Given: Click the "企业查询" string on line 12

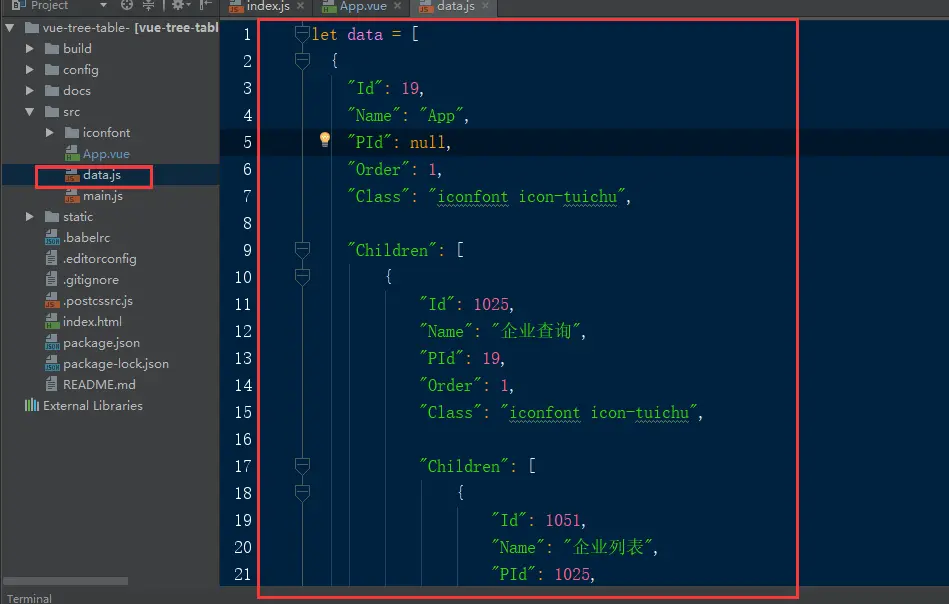Looking at the screenshot, I should 536,331.
